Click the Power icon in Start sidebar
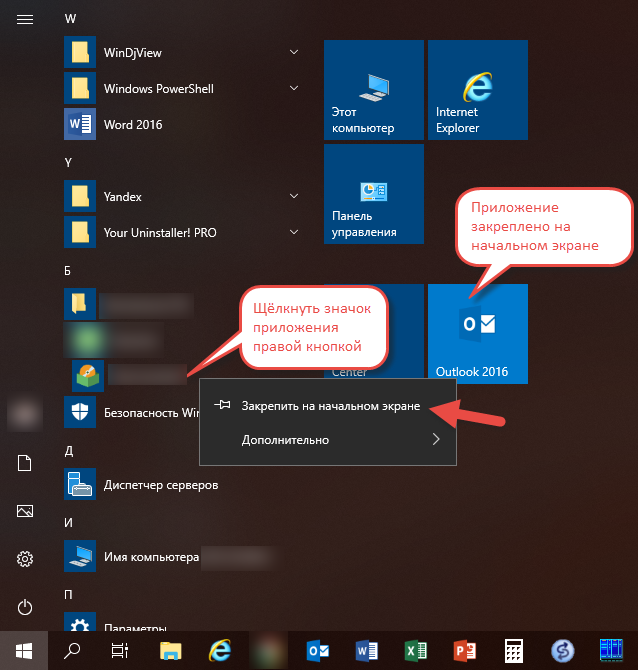The width and height of the screenshot is (638, 670). (x=24, y=607)
